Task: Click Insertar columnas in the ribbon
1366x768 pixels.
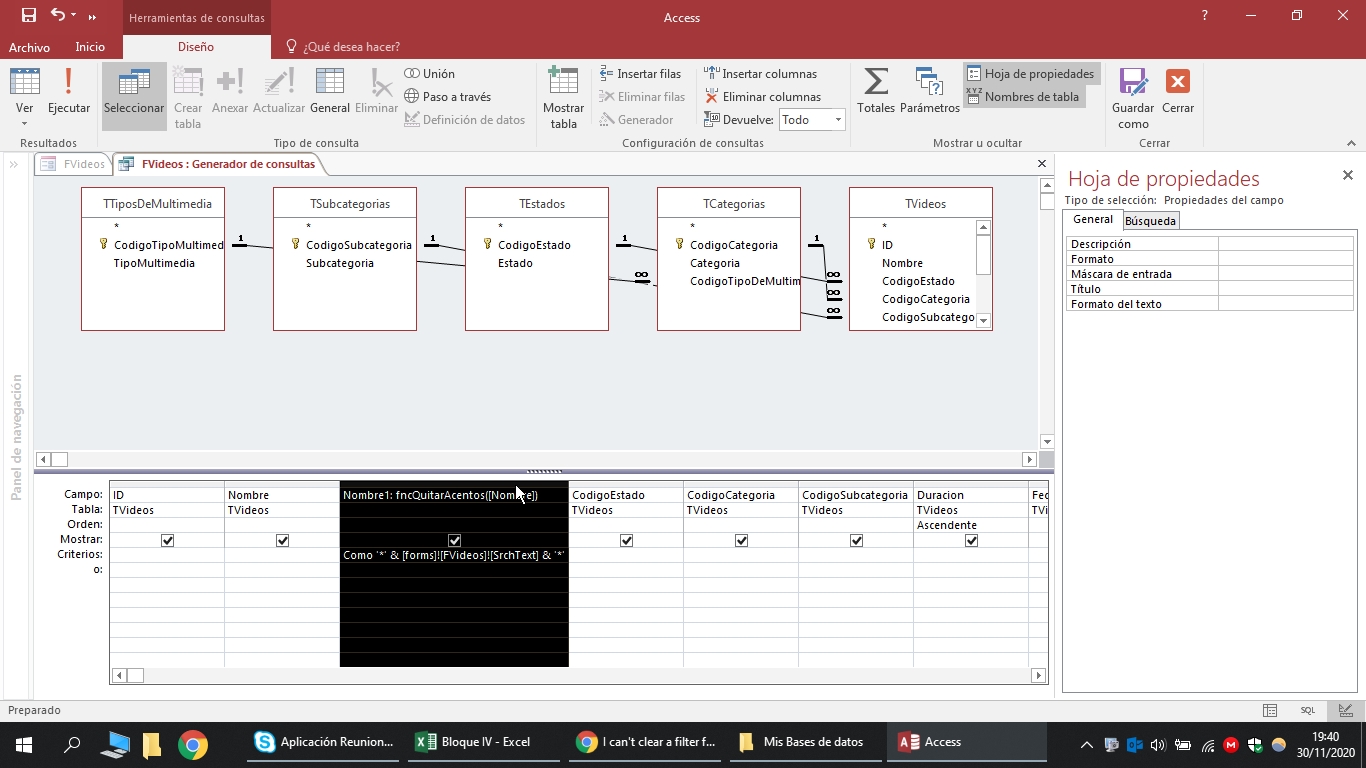Action: (x=760, y=74)
